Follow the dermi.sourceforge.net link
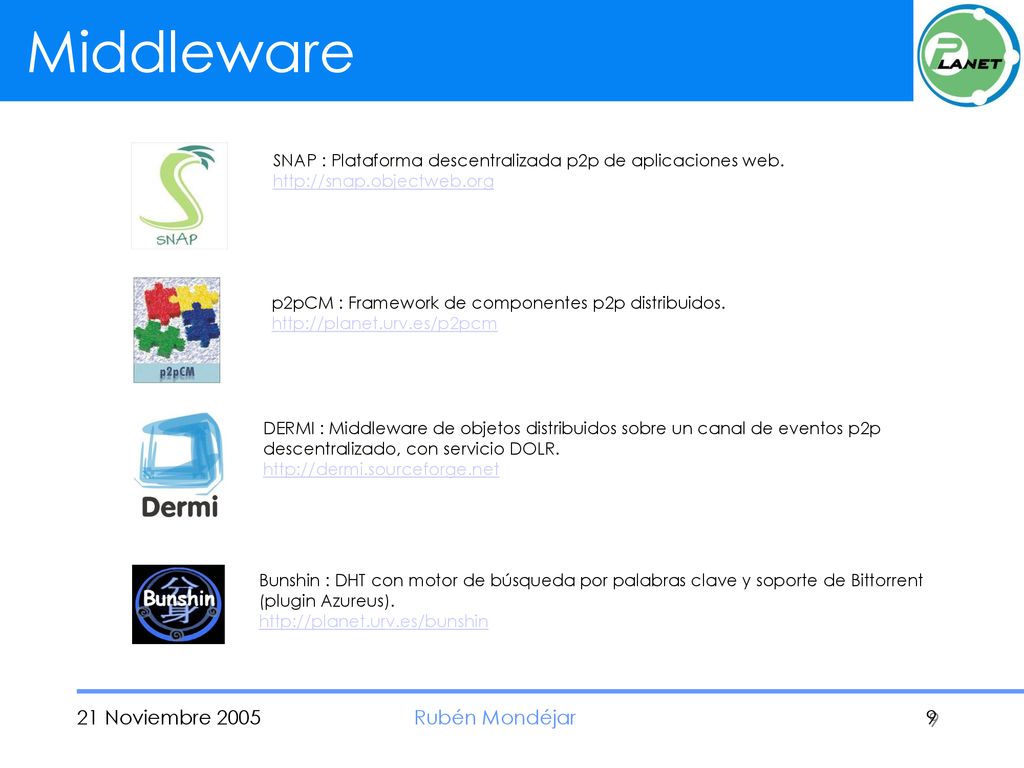The width and height of the screenshot is (1024, 768). 381,469
